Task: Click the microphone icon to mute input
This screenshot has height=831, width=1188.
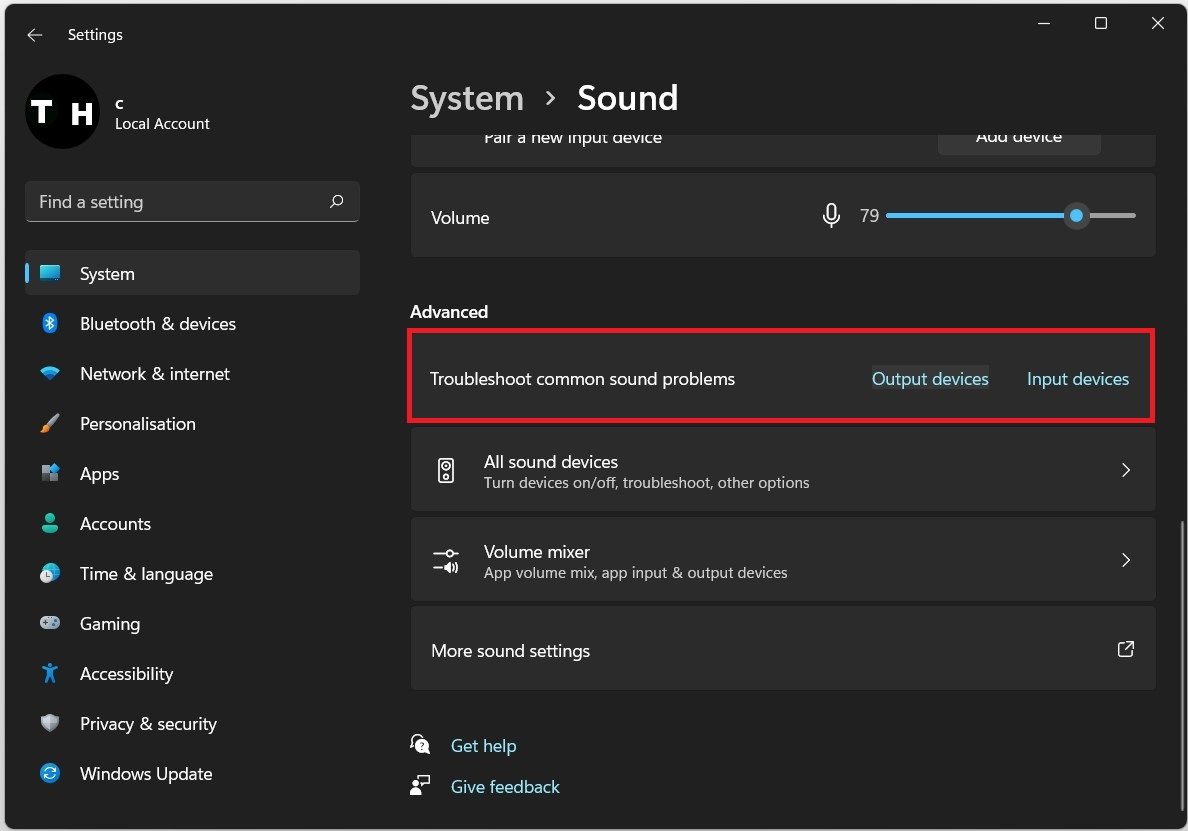Action: [830, 216]
